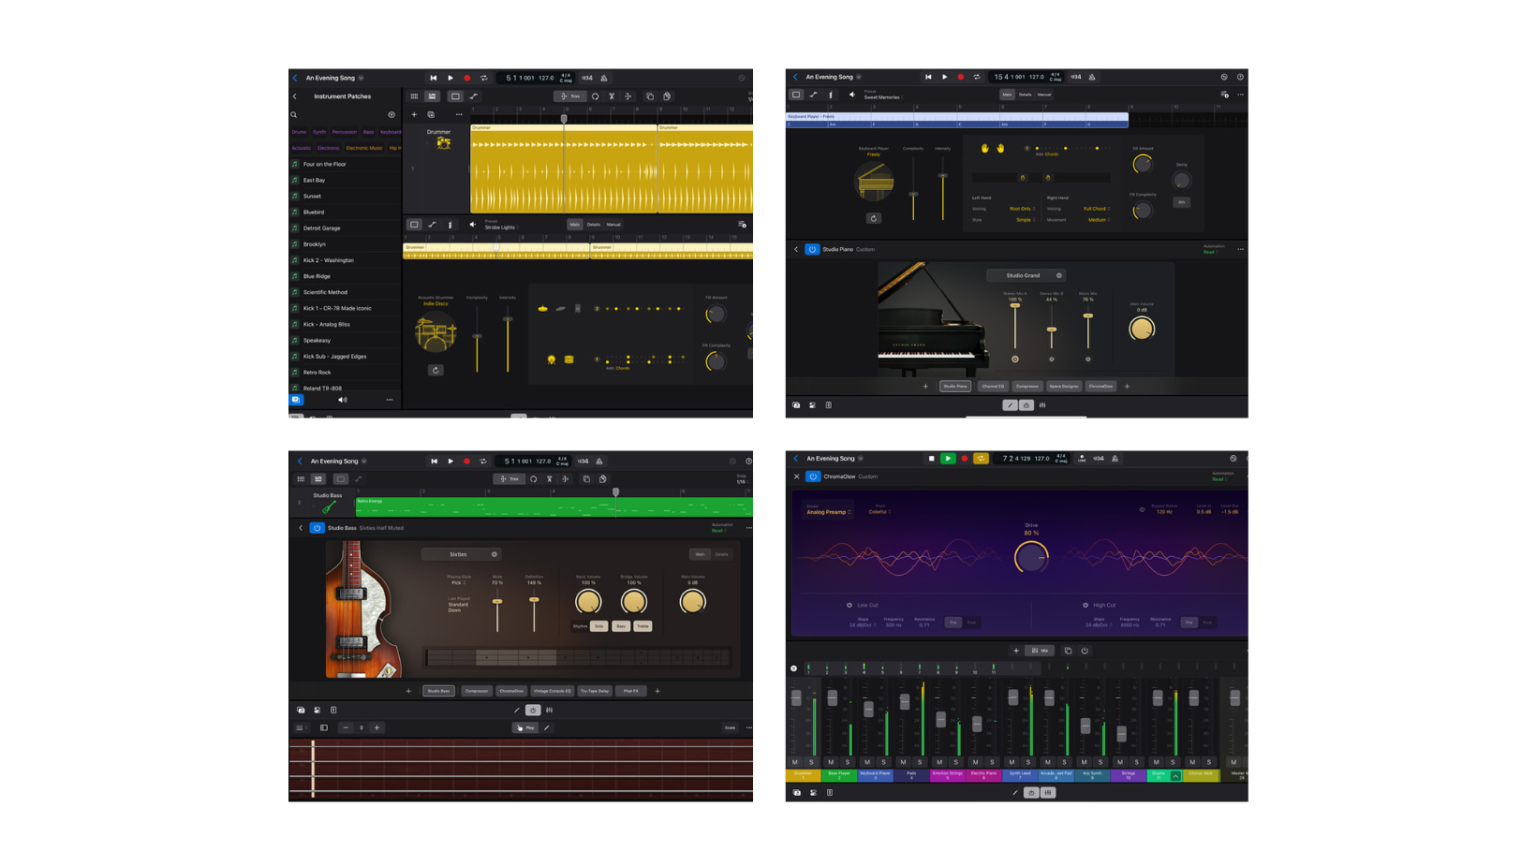
Task: Click the Split scissors tool in the toolbar
Action: 611,96
